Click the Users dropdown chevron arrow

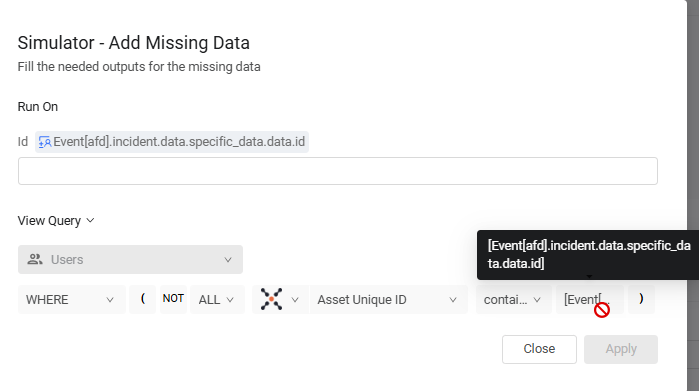tap(228, 260)
